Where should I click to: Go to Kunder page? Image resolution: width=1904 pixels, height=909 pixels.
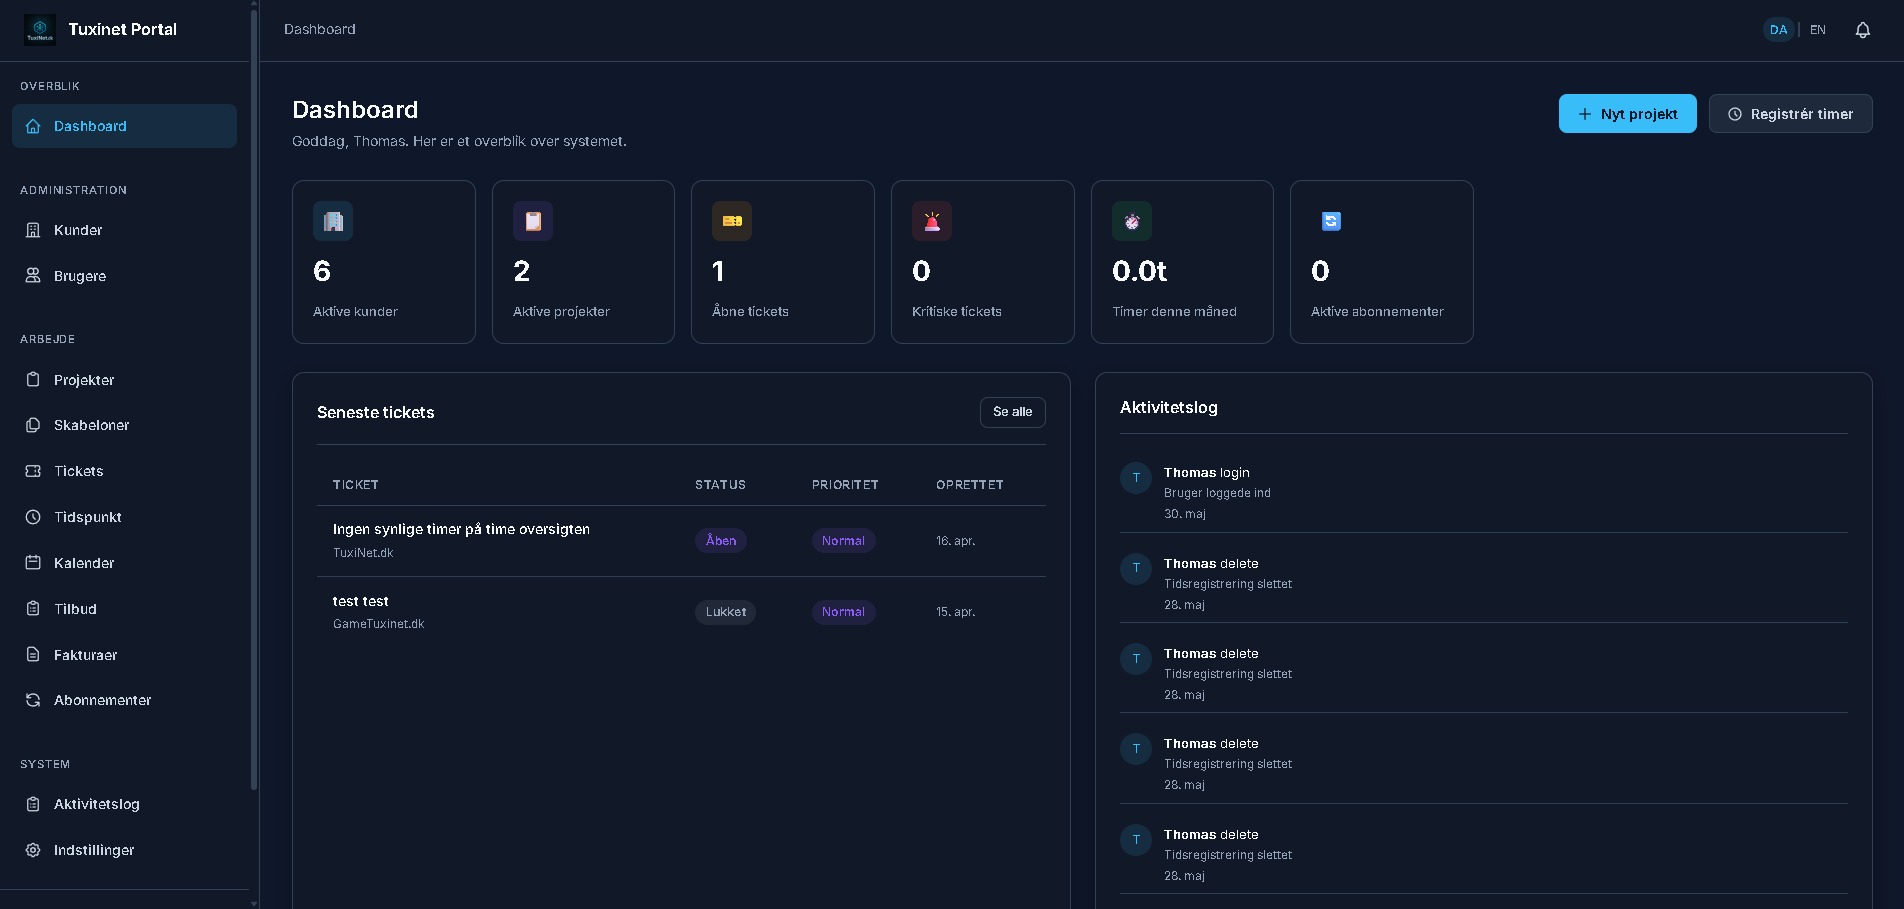(x=124, y=230)
